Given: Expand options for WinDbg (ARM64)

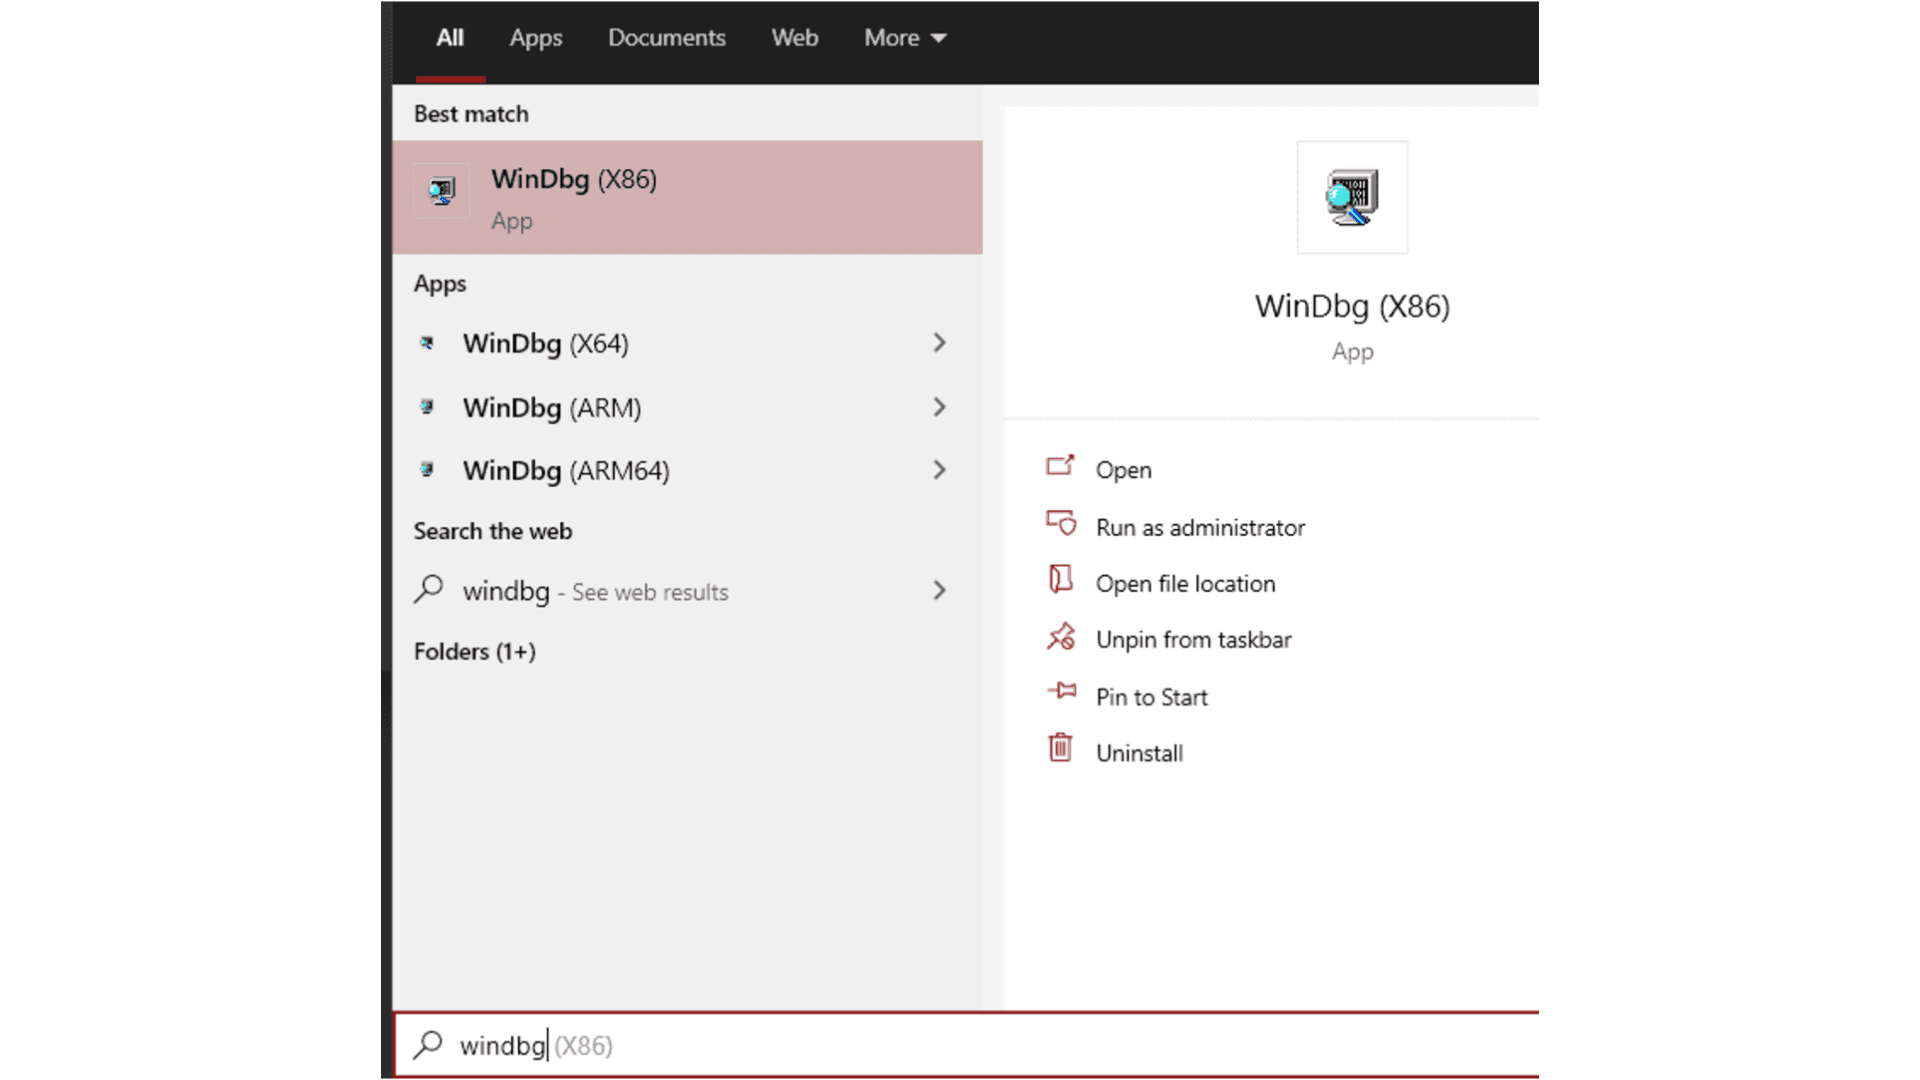Looking at the screenshot, I should (939, 470).
